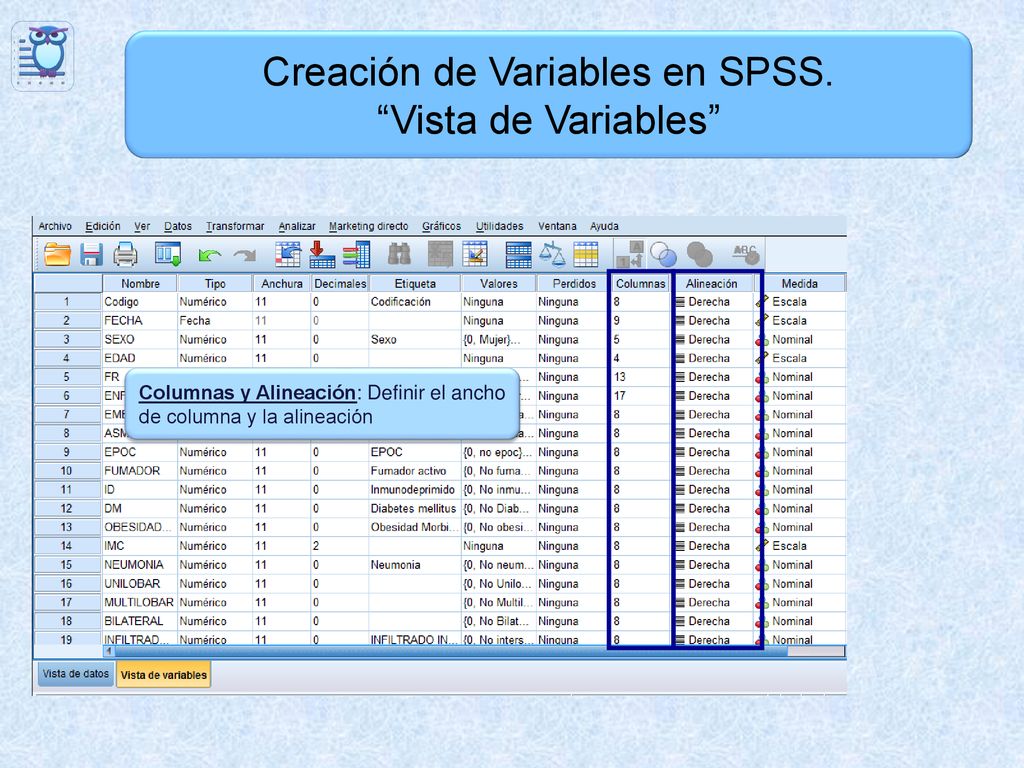1024x768 pixels.
Task: Click the Open file folder icon
Action: pos(57,254)
